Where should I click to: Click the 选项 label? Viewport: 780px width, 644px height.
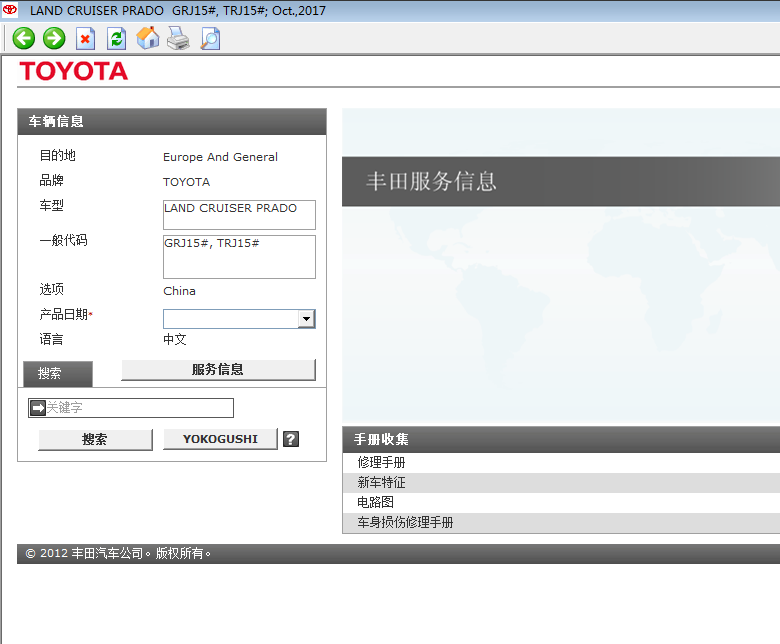(51, 289)
